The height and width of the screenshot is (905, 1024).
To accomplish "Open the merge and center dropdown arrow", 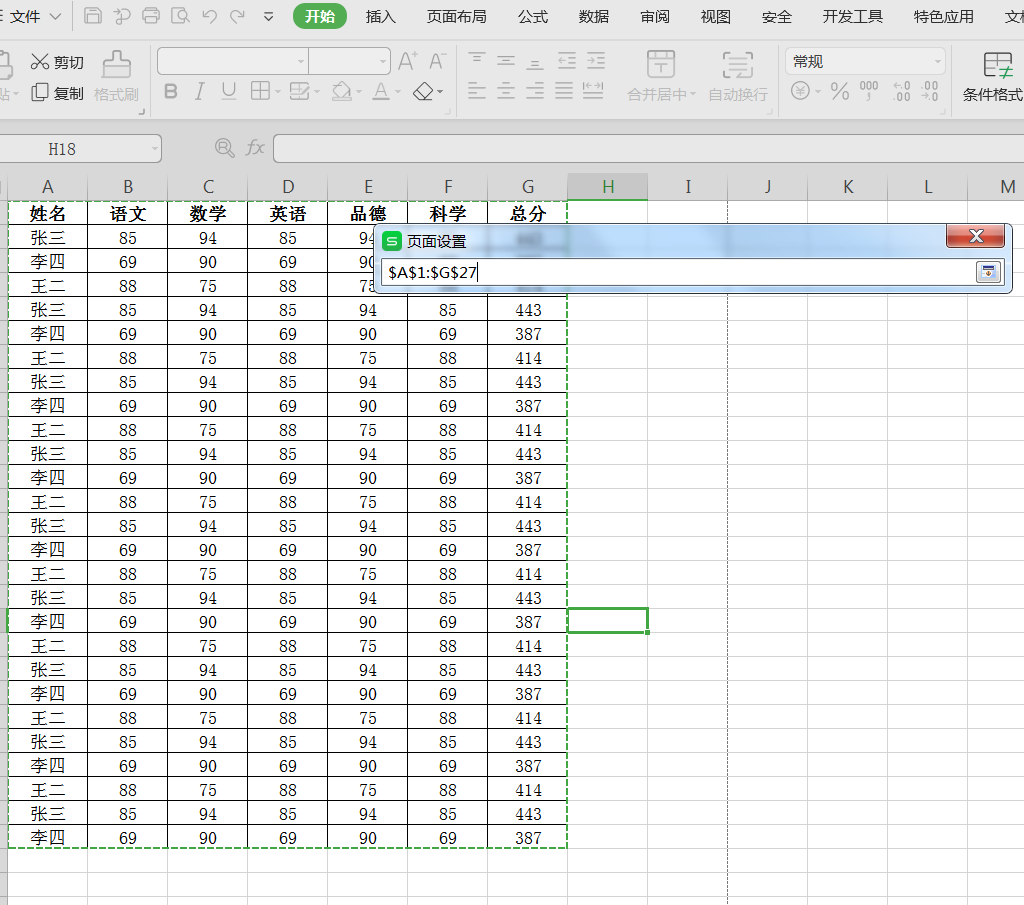I will tap(692, 95).
